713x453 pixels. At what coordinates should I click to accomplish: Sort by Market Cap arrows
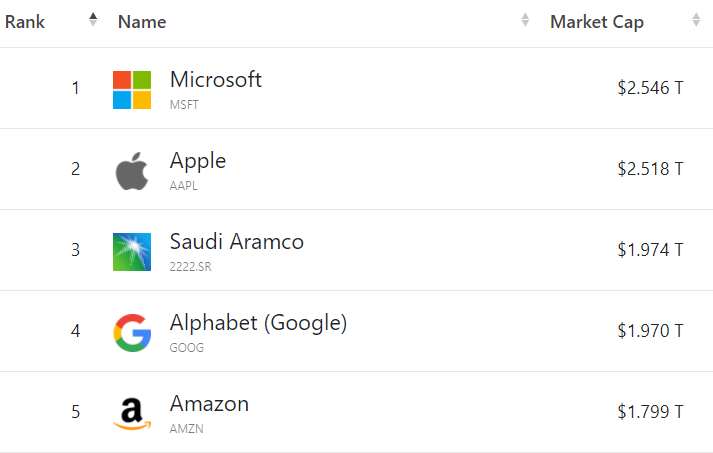click(696, 20)
